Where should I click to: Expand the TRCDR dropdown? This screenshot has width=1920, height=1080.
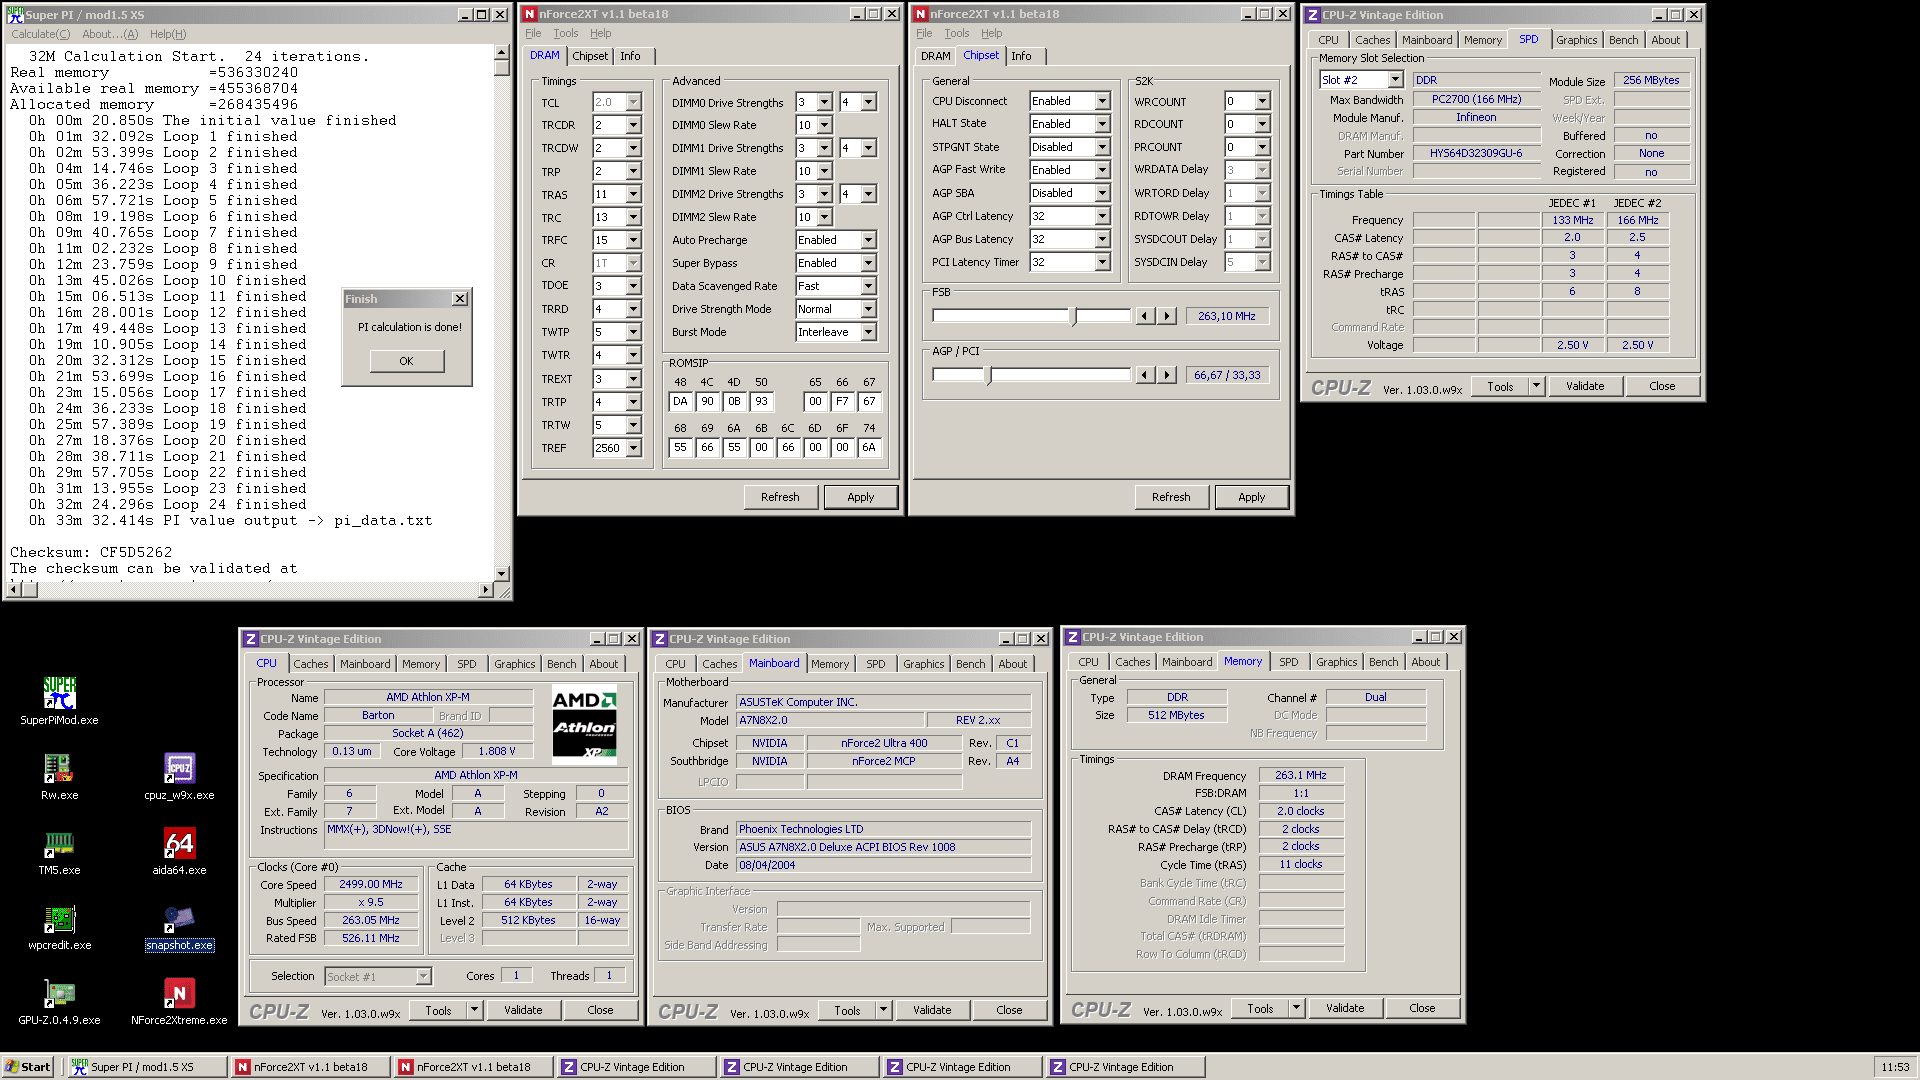633,125
